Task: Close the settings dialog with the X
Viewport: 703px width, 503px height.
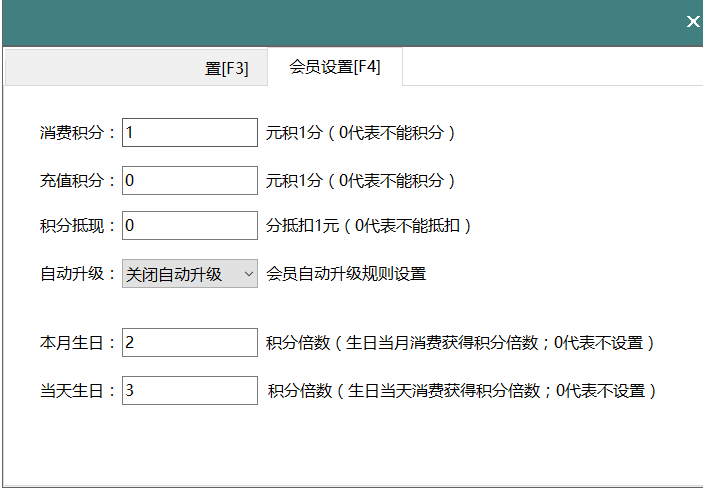Action: pos(692,21)
